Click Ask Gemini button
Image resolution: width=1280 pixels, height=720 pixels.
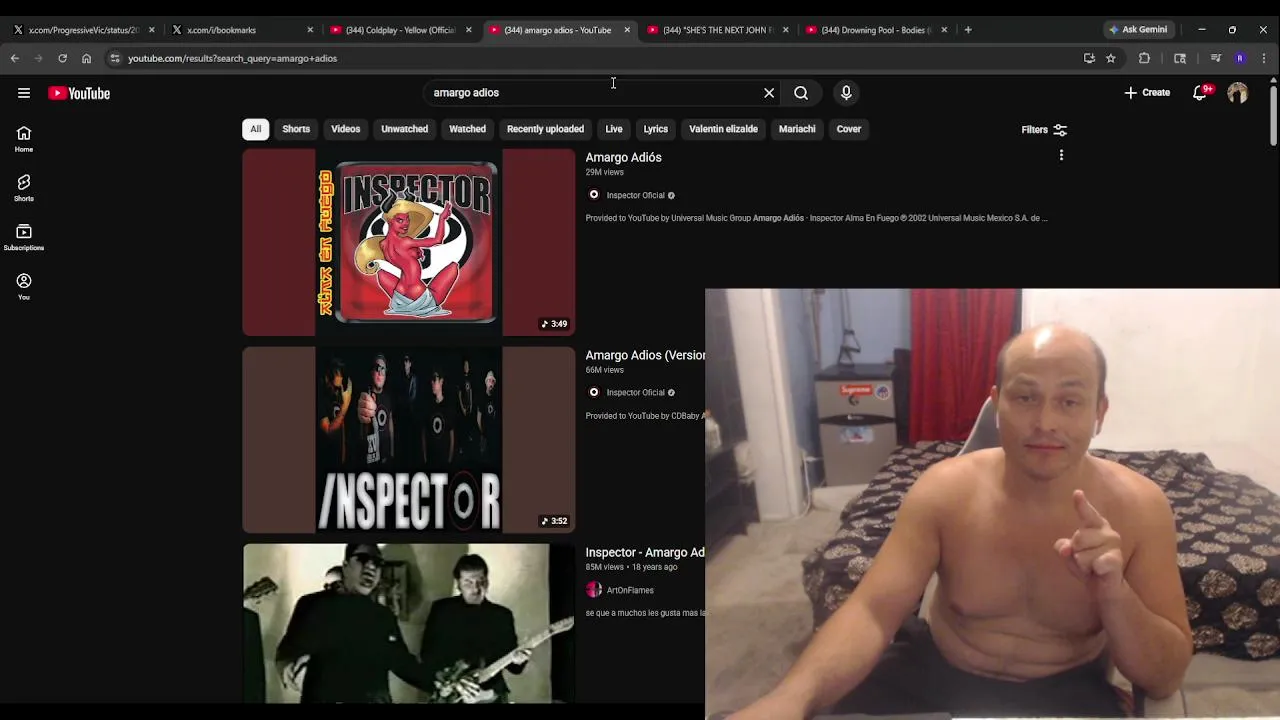(1138, 30)
